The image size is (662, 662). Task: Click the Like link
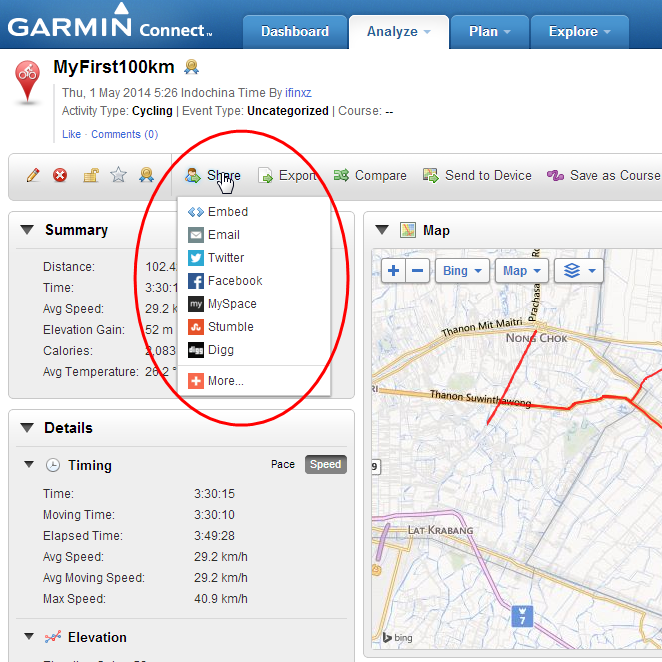(71, 134)
